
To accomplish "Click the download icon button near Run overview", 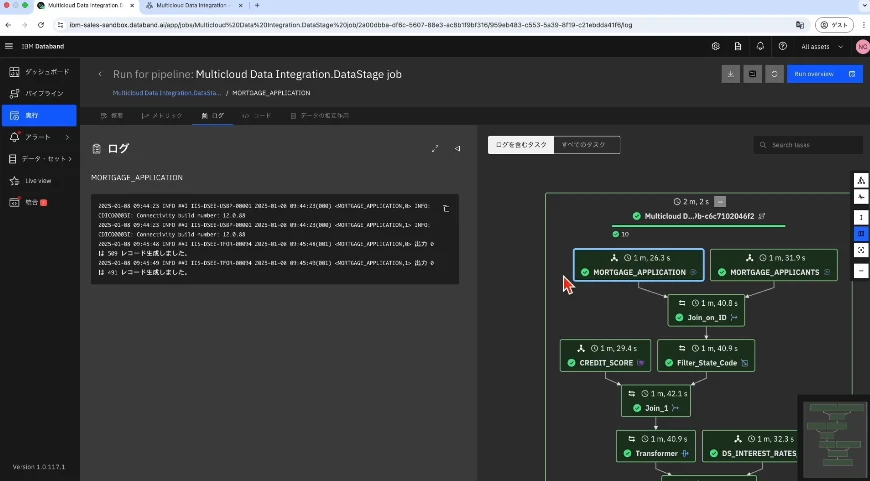I will [731, 74].
